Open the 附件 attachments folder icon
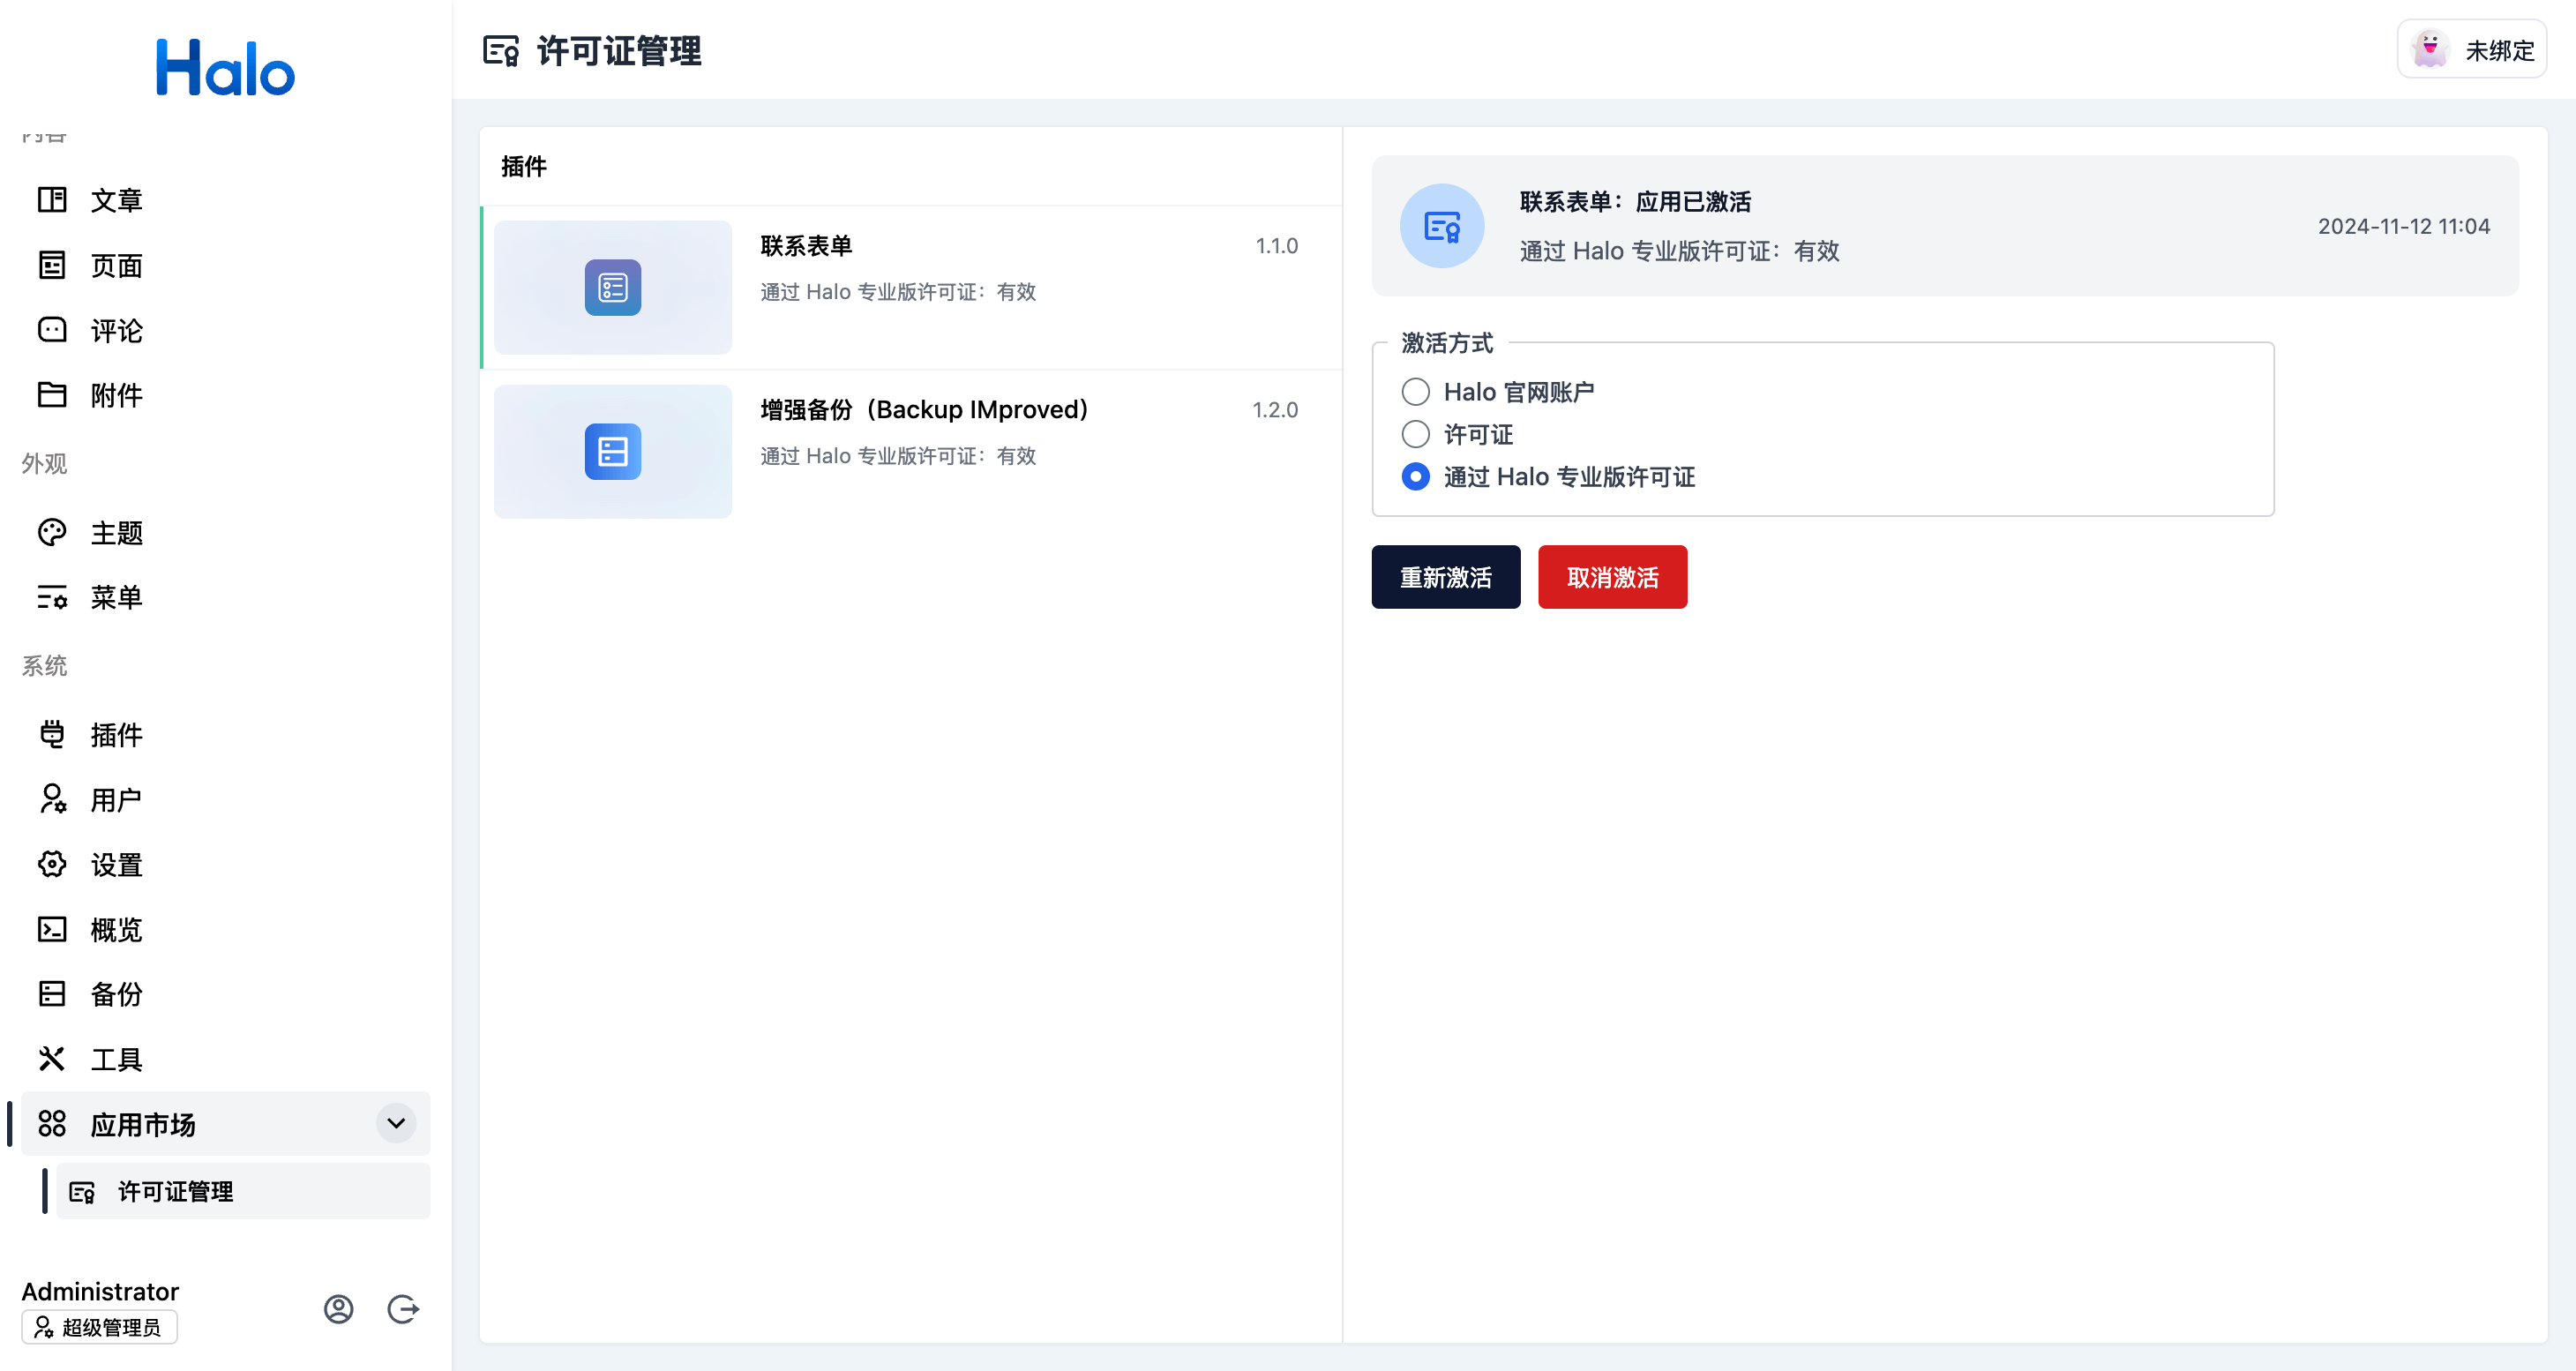 (x=52, y=395)
